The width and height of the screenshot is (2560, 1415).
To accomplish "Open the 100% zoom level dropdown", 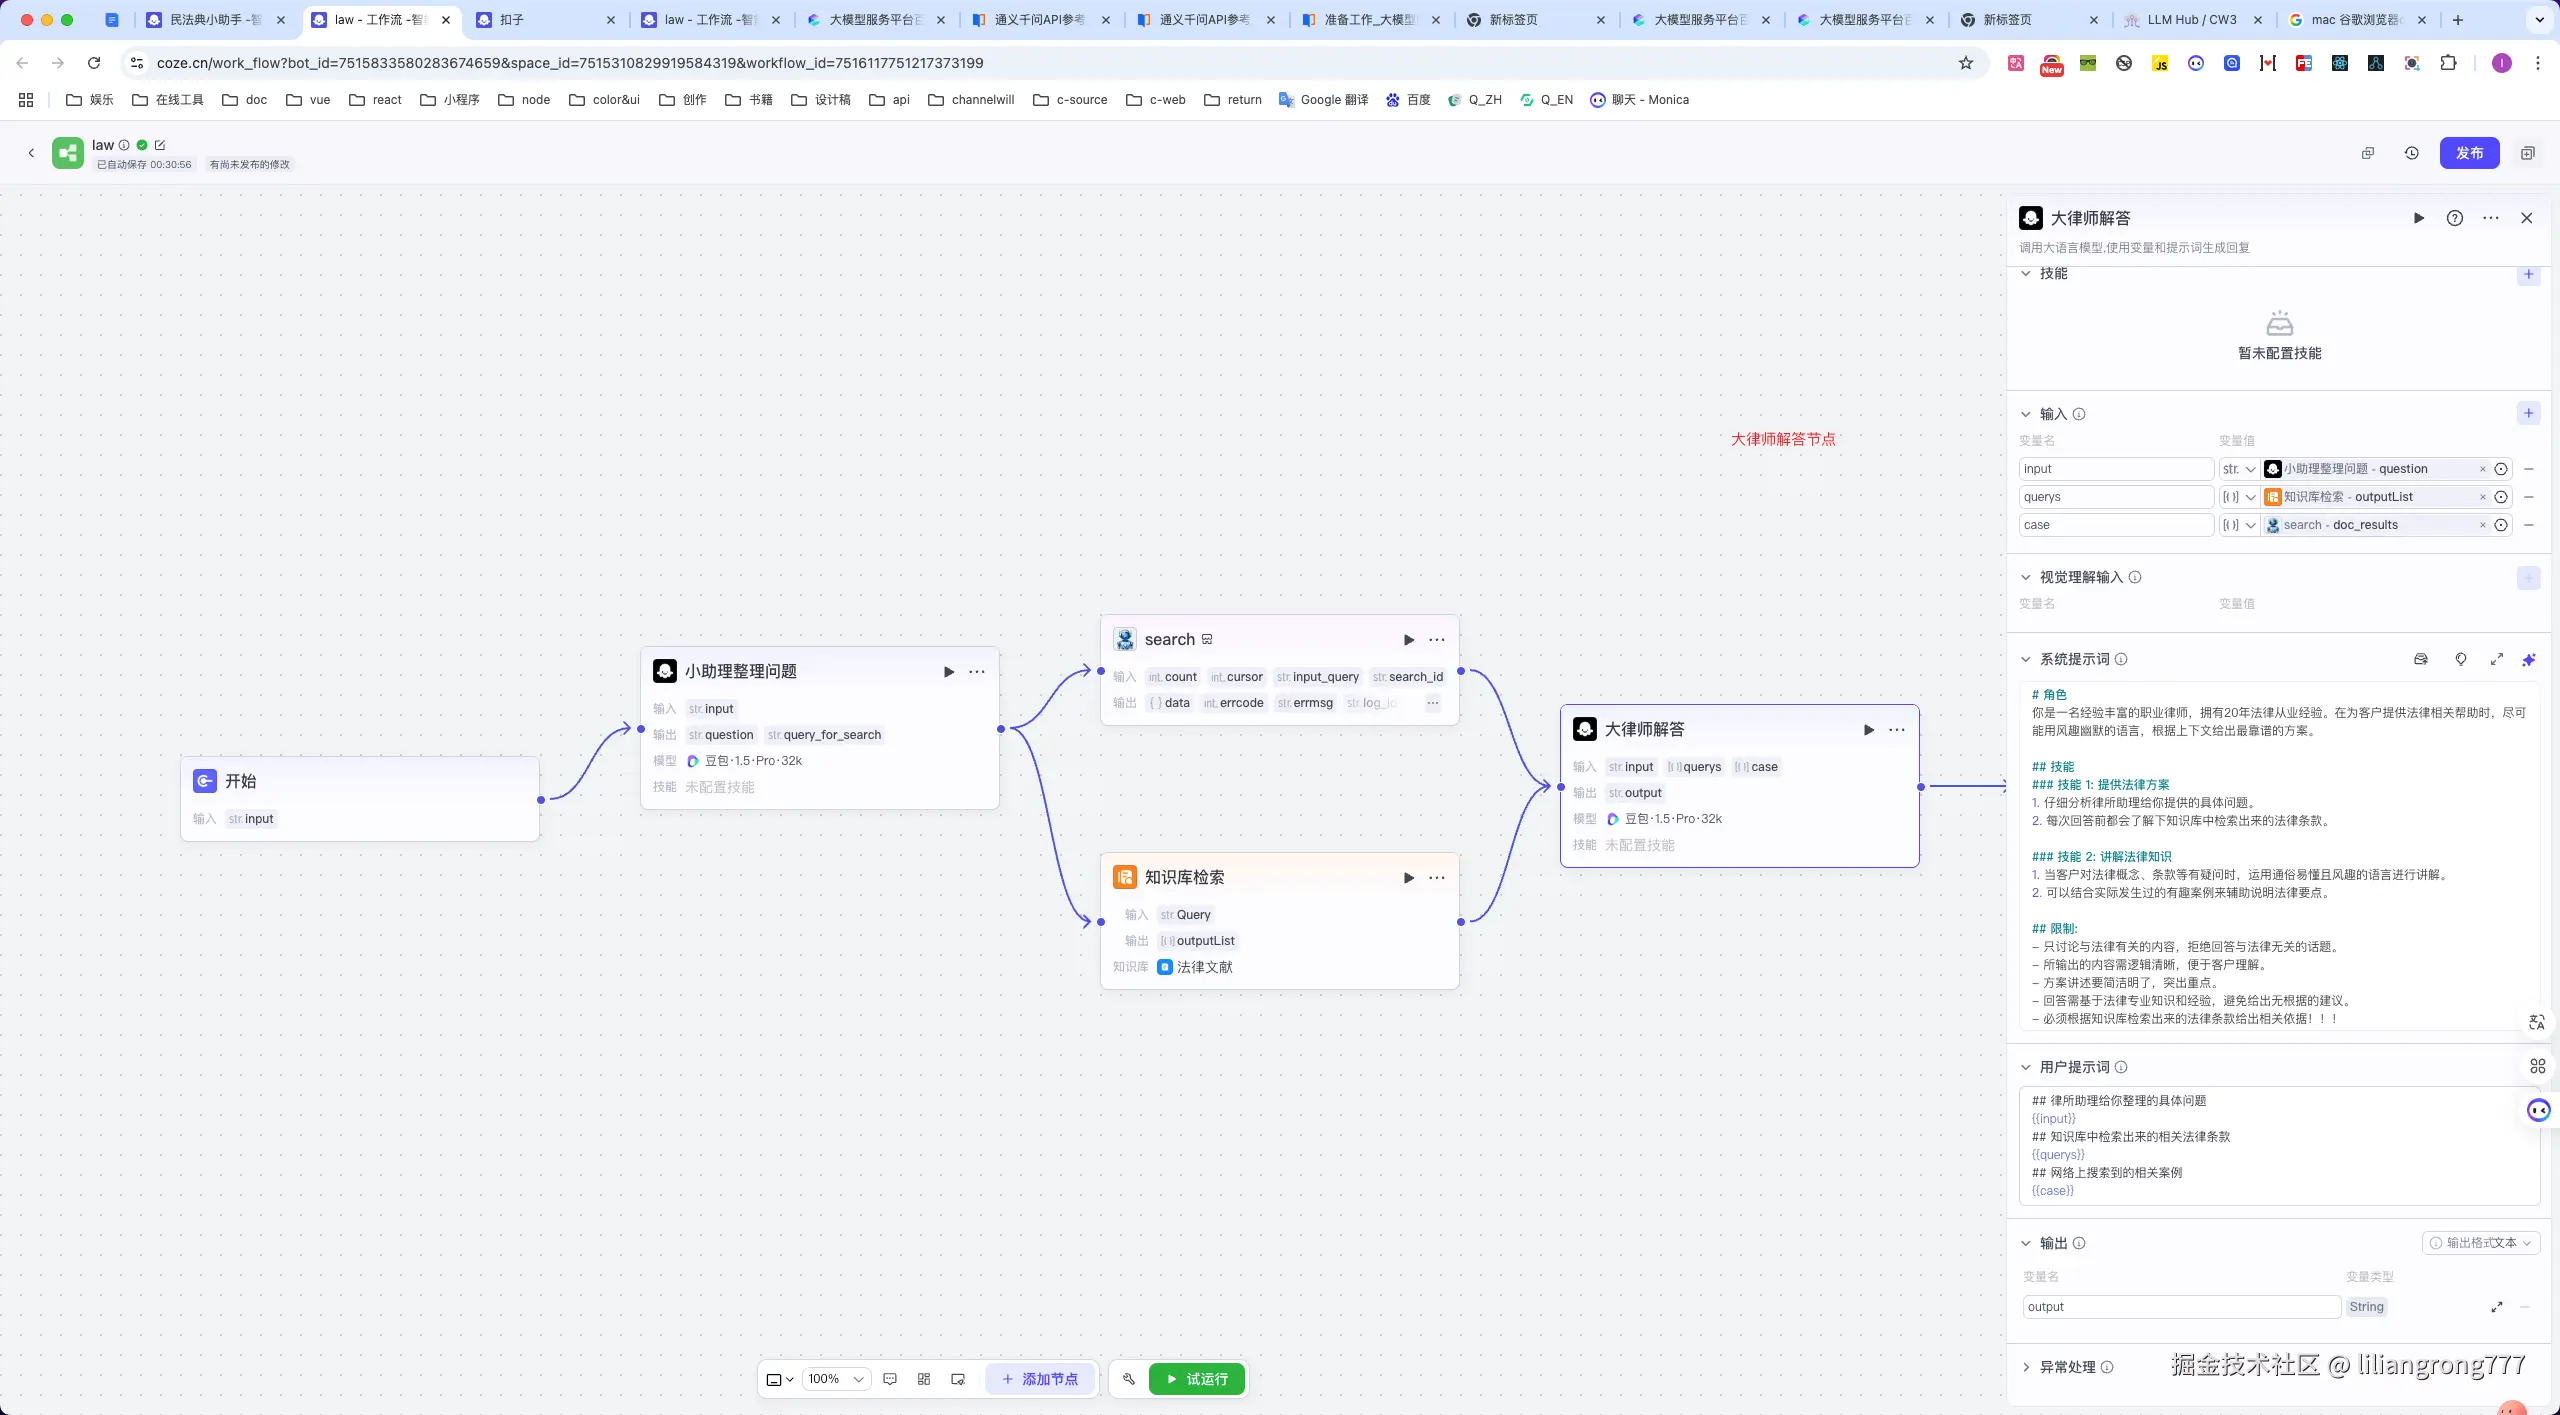I will tap(835, 1379).
